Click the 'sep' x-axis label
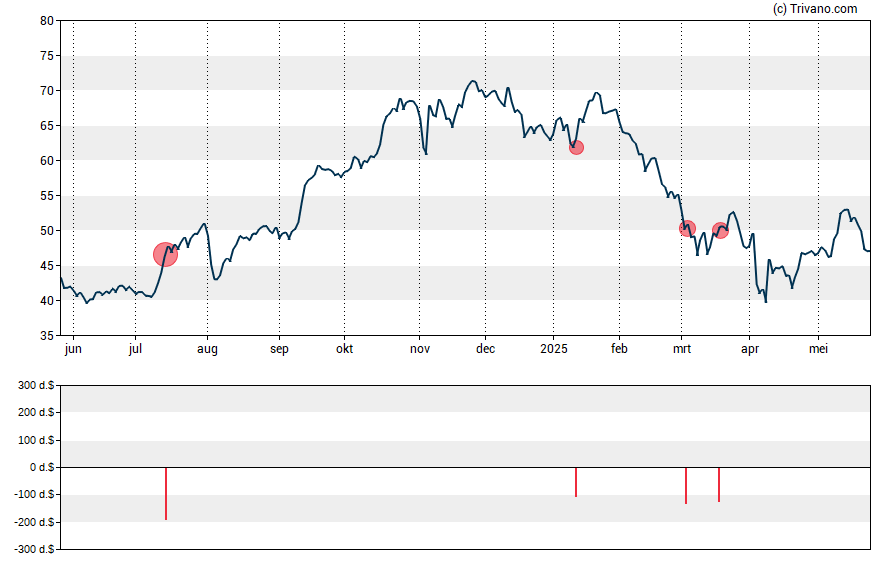Viewport: 888px width, 565px height. coord(279,349)
